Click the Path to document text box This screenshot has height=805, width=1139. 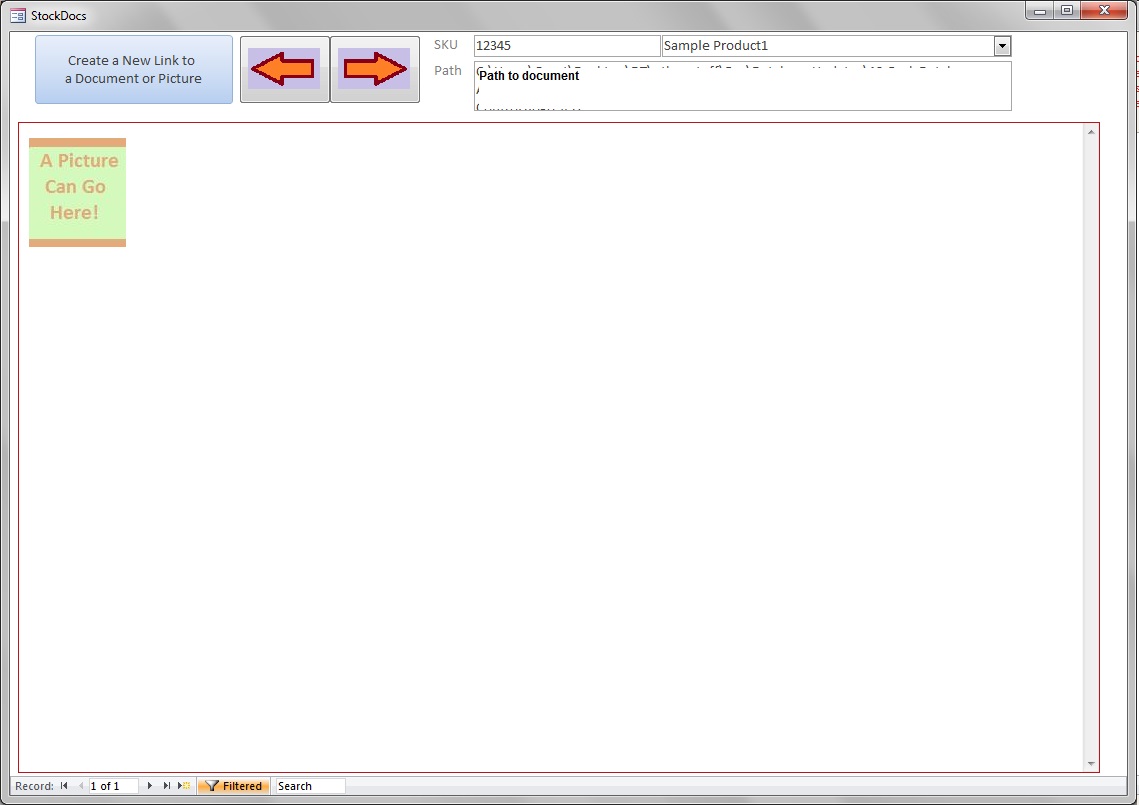(x=742, y=86)
